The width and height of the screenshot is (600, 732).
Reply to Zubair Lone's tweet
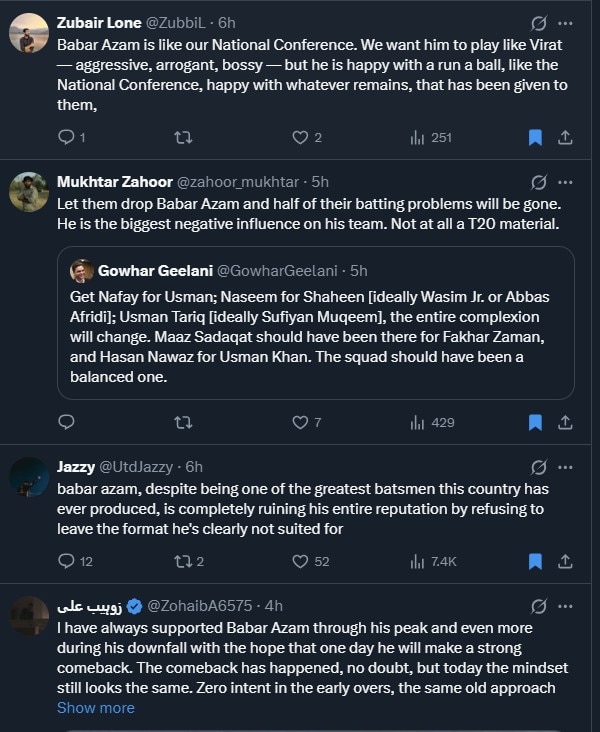click(x=67, y=137)
